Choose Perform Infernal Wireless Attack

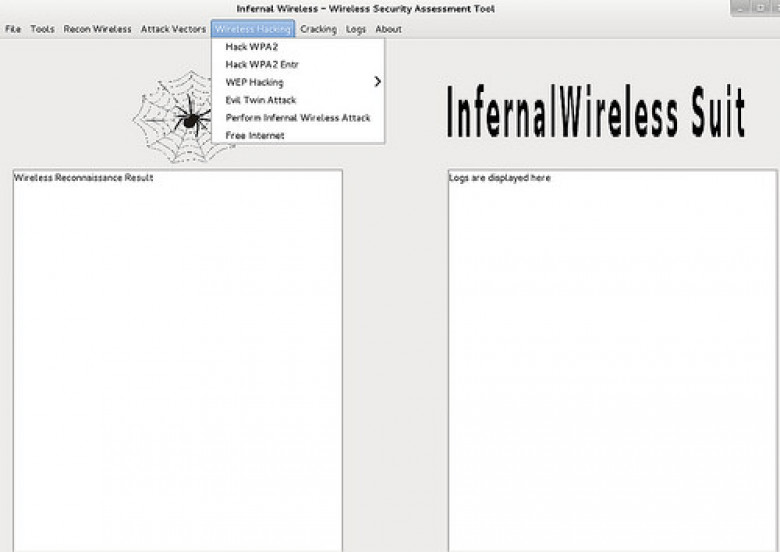pos(298,118)
